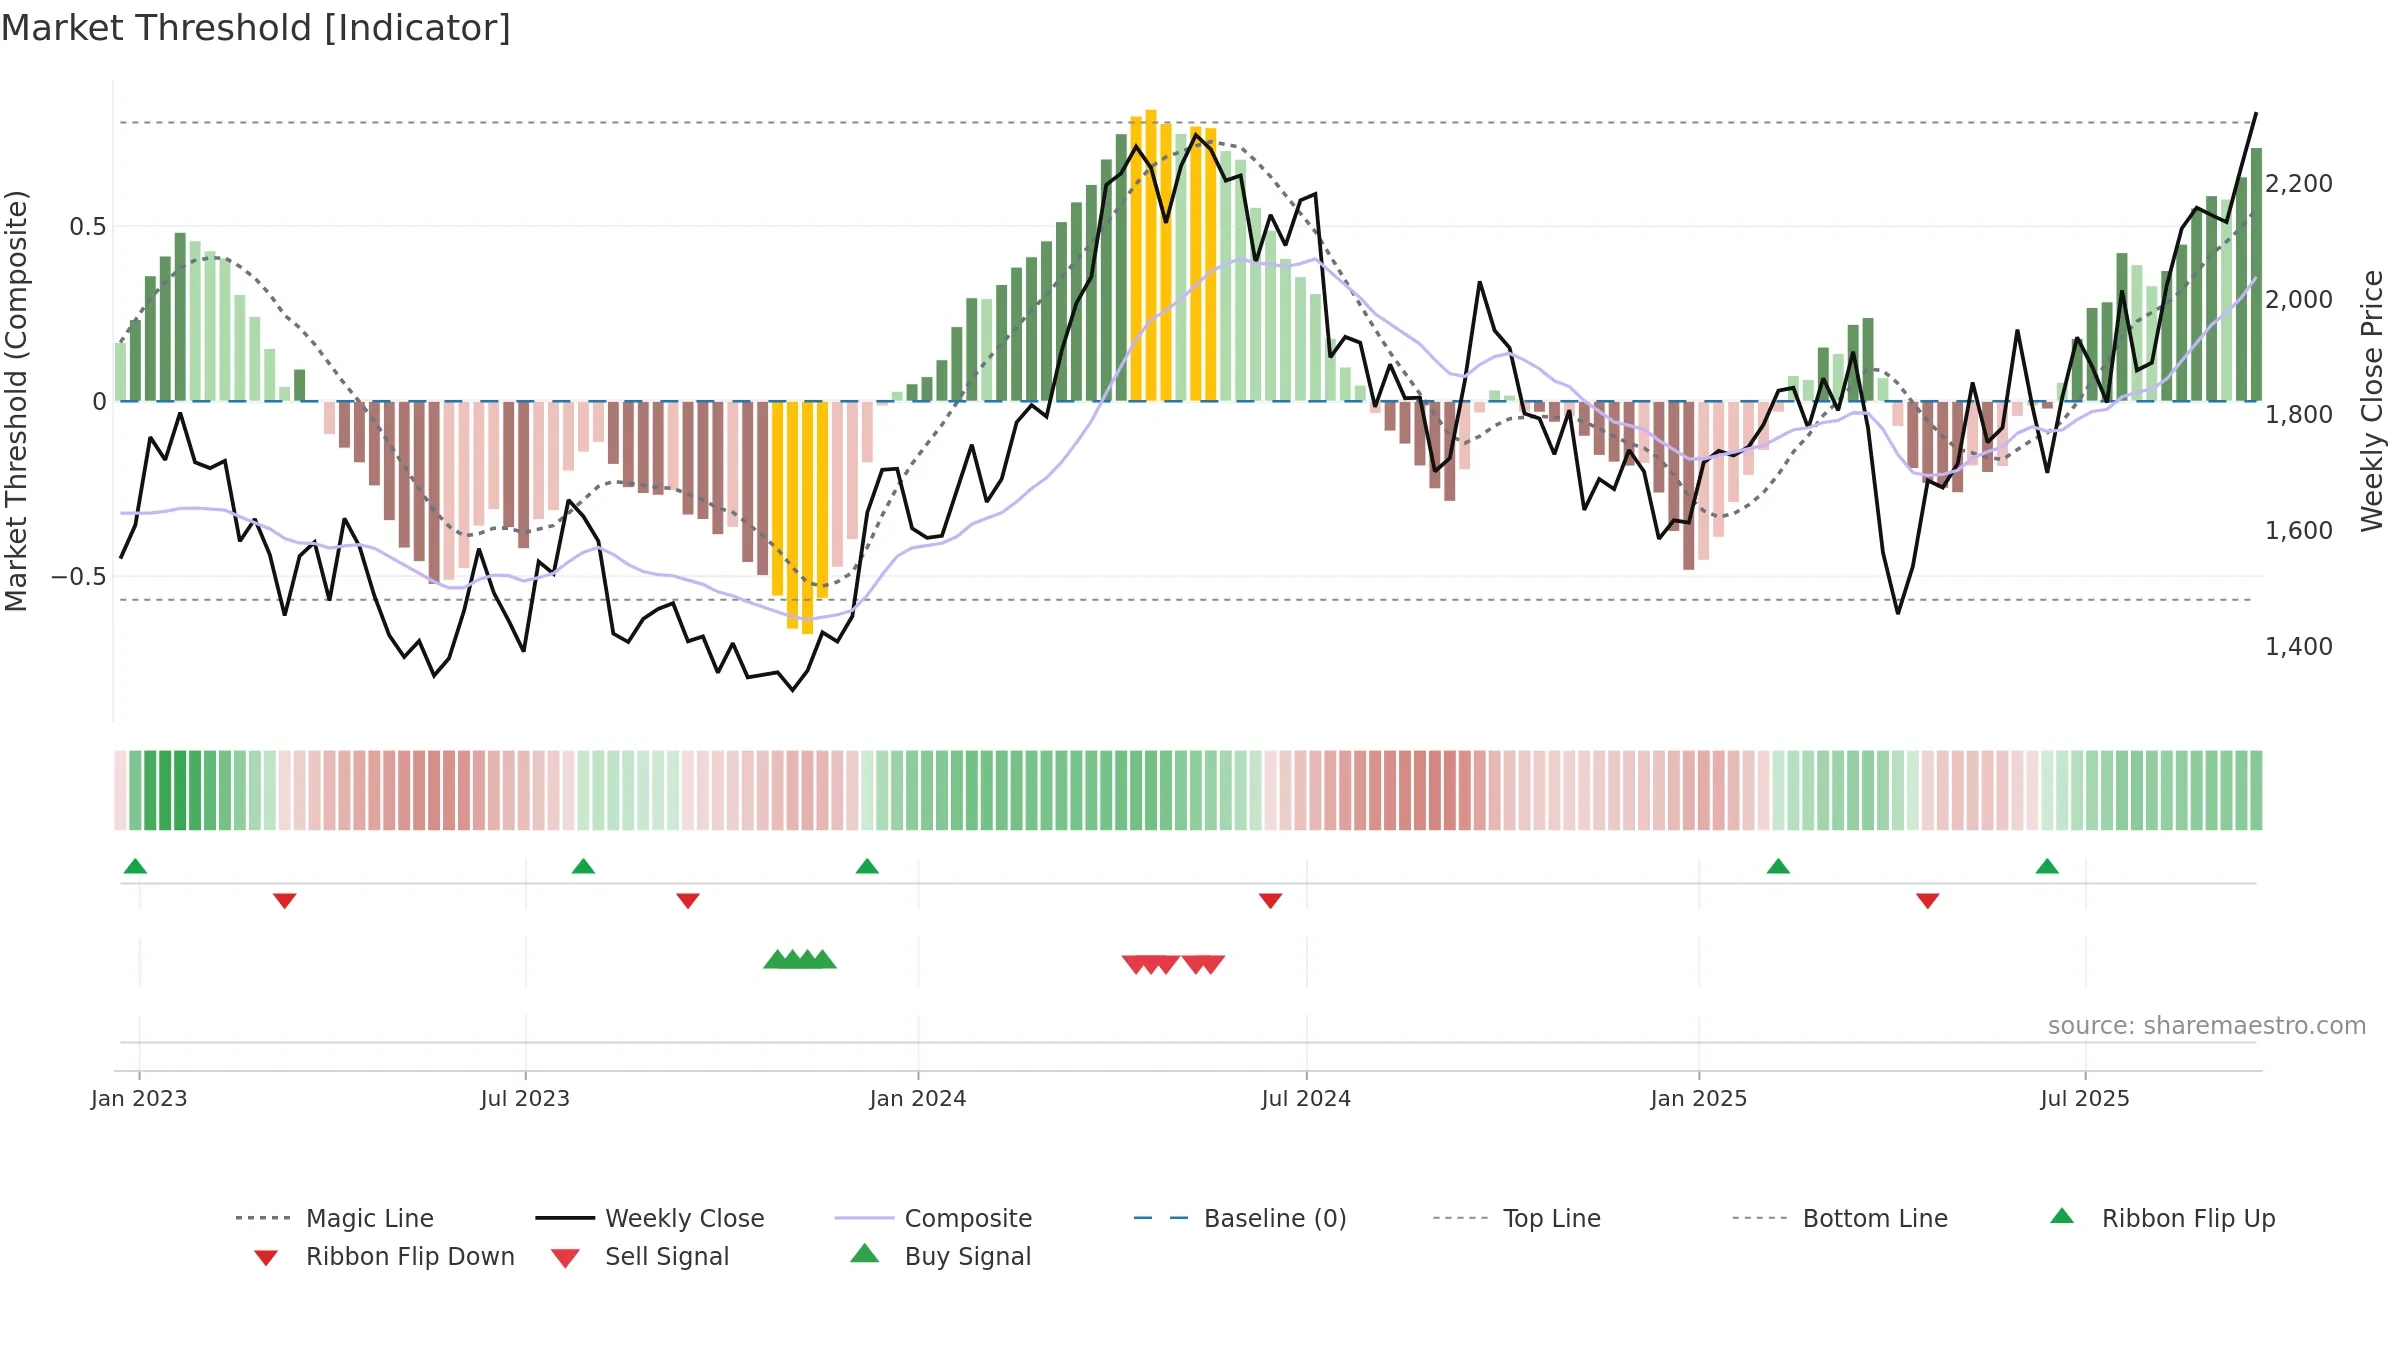
Task: Toggle the Weekly Close legend entry
Action: 650,1218
